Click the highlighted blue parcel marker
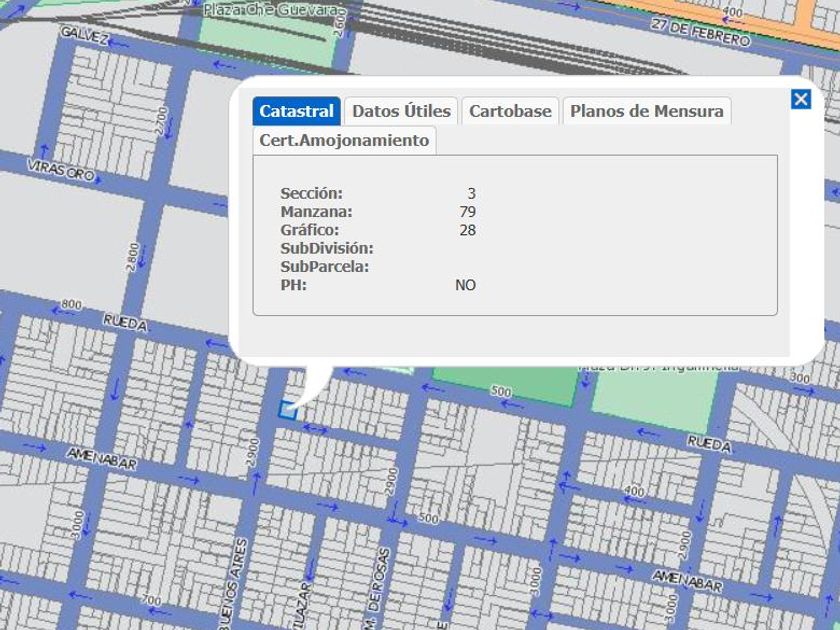Image resolution: width=840 pixels, height=630 pixels. tap(288, 409)
